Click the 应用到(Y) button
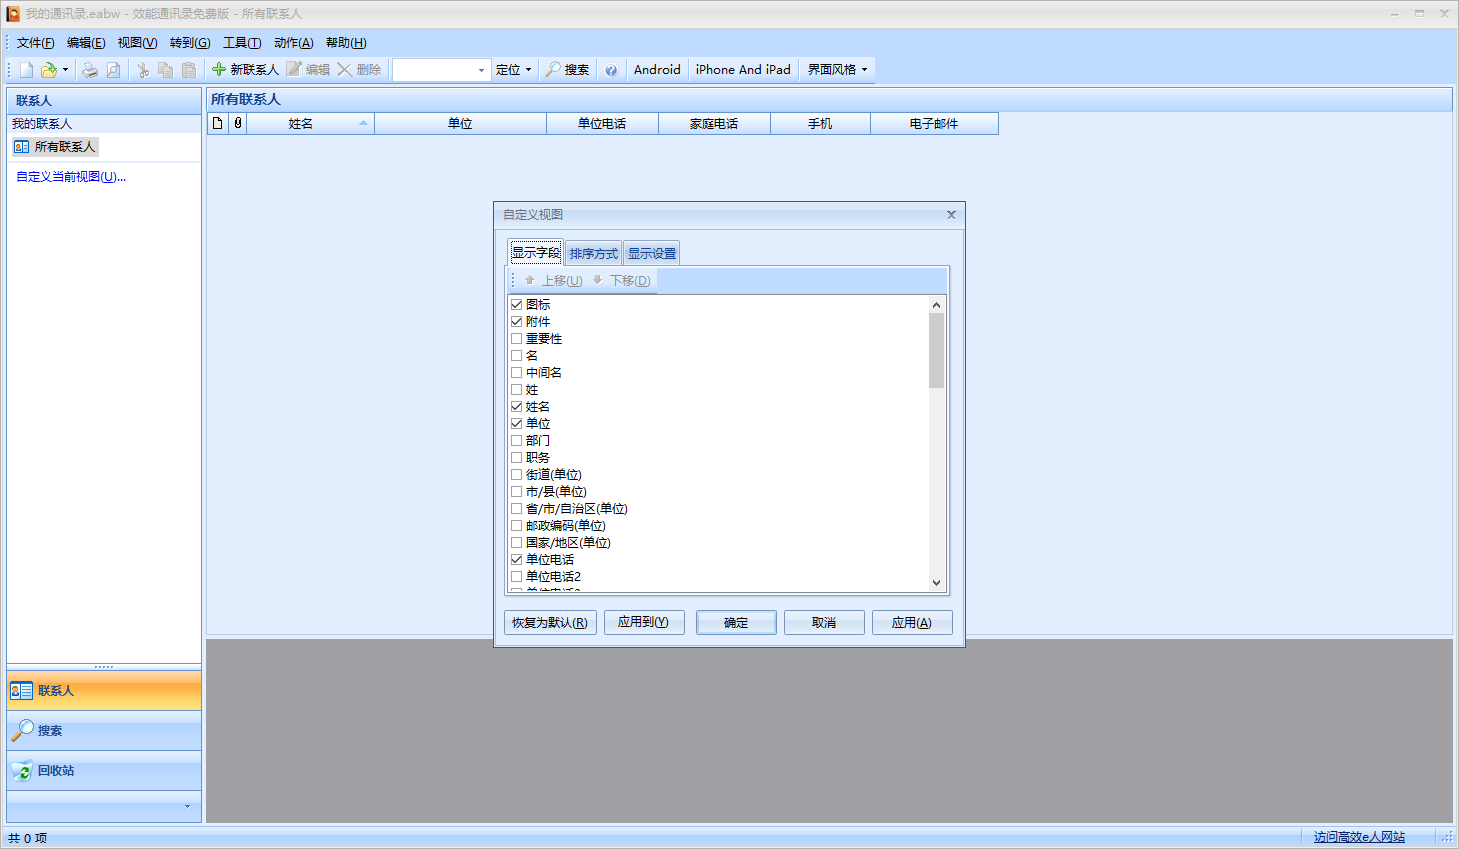1459x849 pixels. (x=643, y=623)
